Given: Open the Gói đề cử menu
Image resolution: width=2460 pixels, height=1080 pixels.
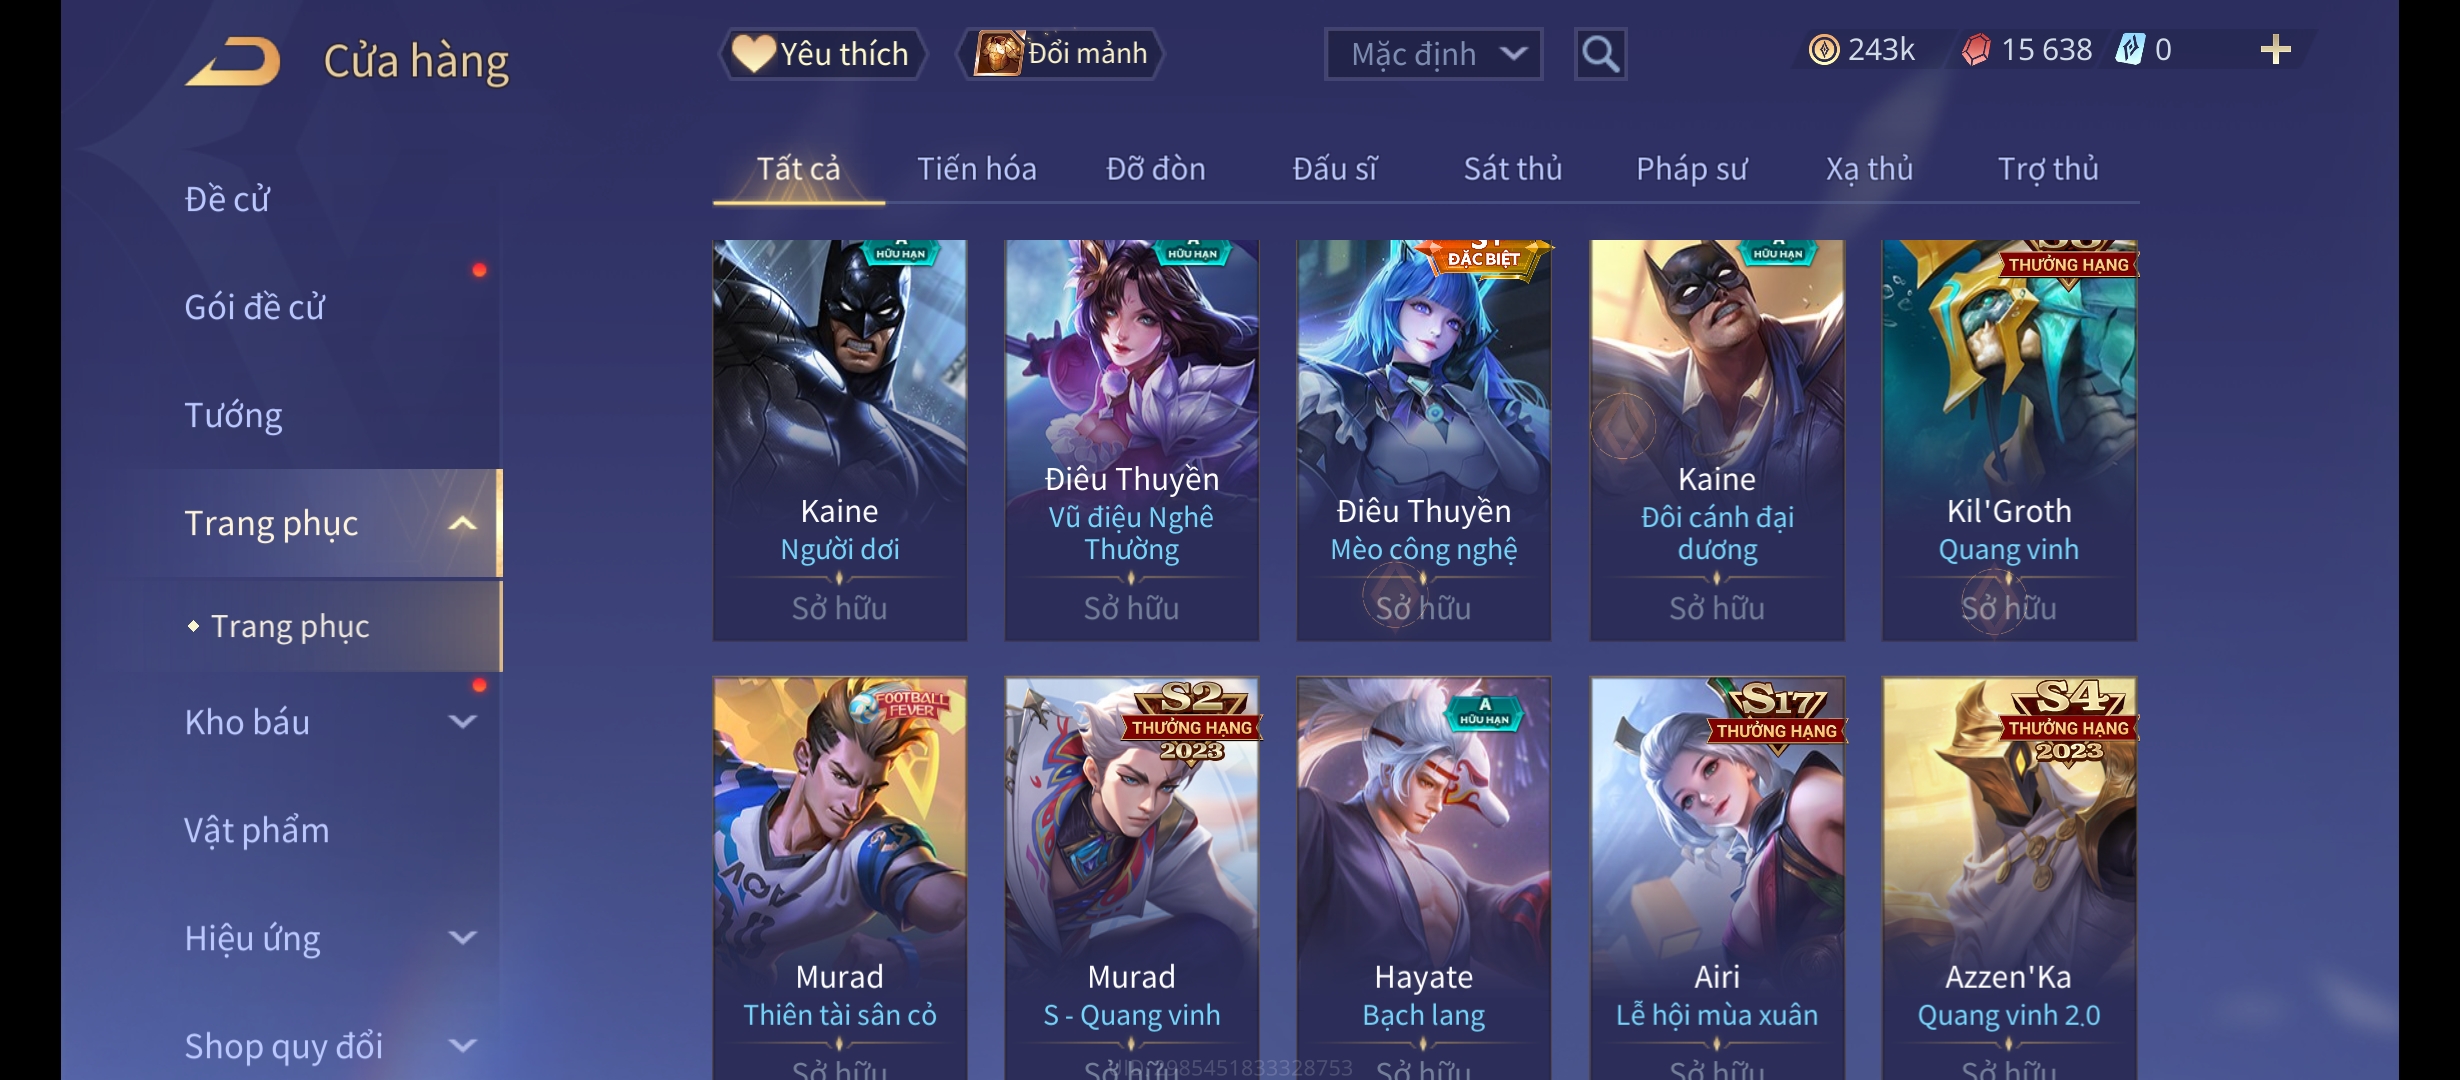Looking at the screenshot, I should coord(254,307).
